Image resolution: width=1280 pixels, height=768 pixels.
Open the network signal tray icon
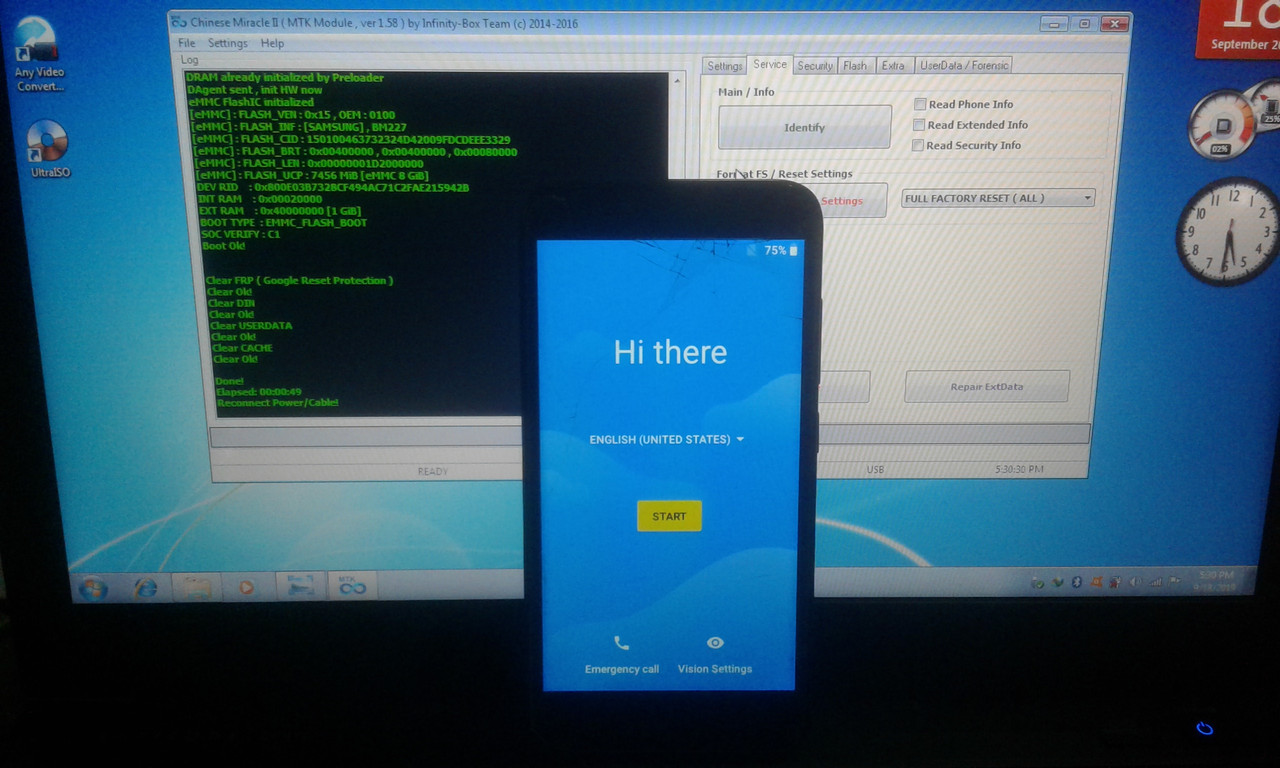click(x=1155, y=582)
